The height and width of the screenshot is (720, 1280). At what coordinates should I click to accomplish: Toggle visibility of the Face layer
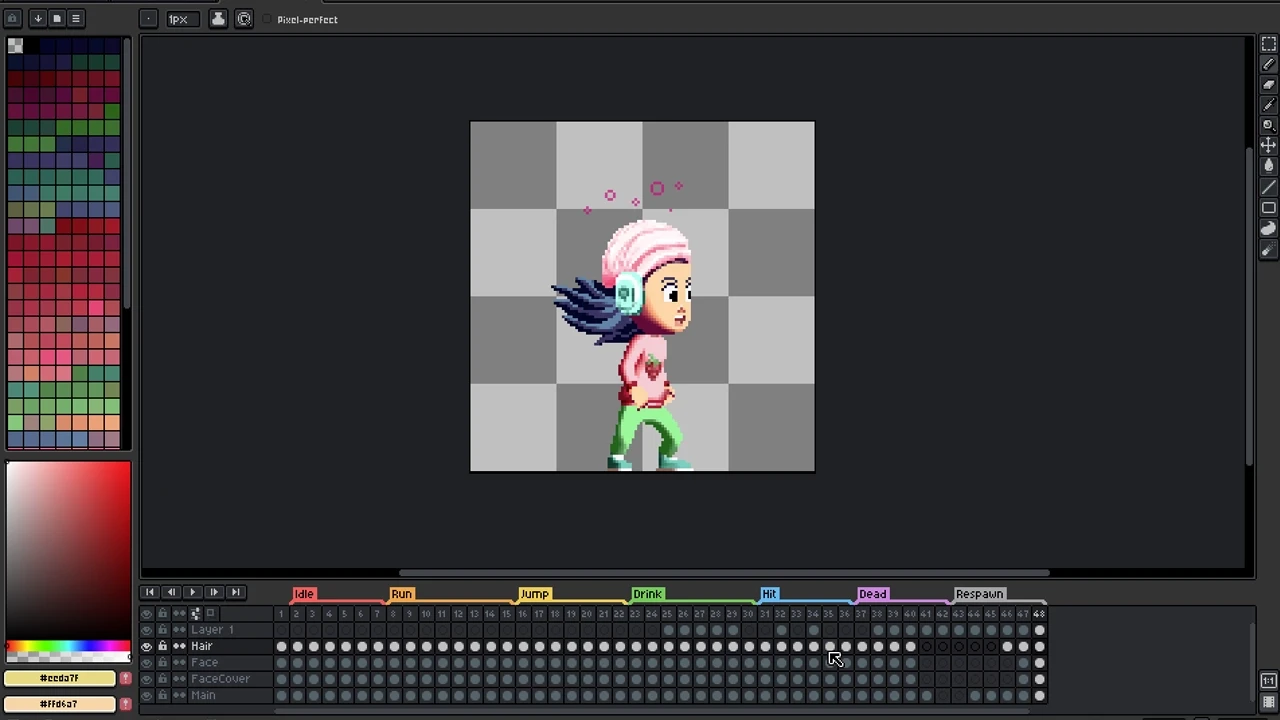coord(147,663)
